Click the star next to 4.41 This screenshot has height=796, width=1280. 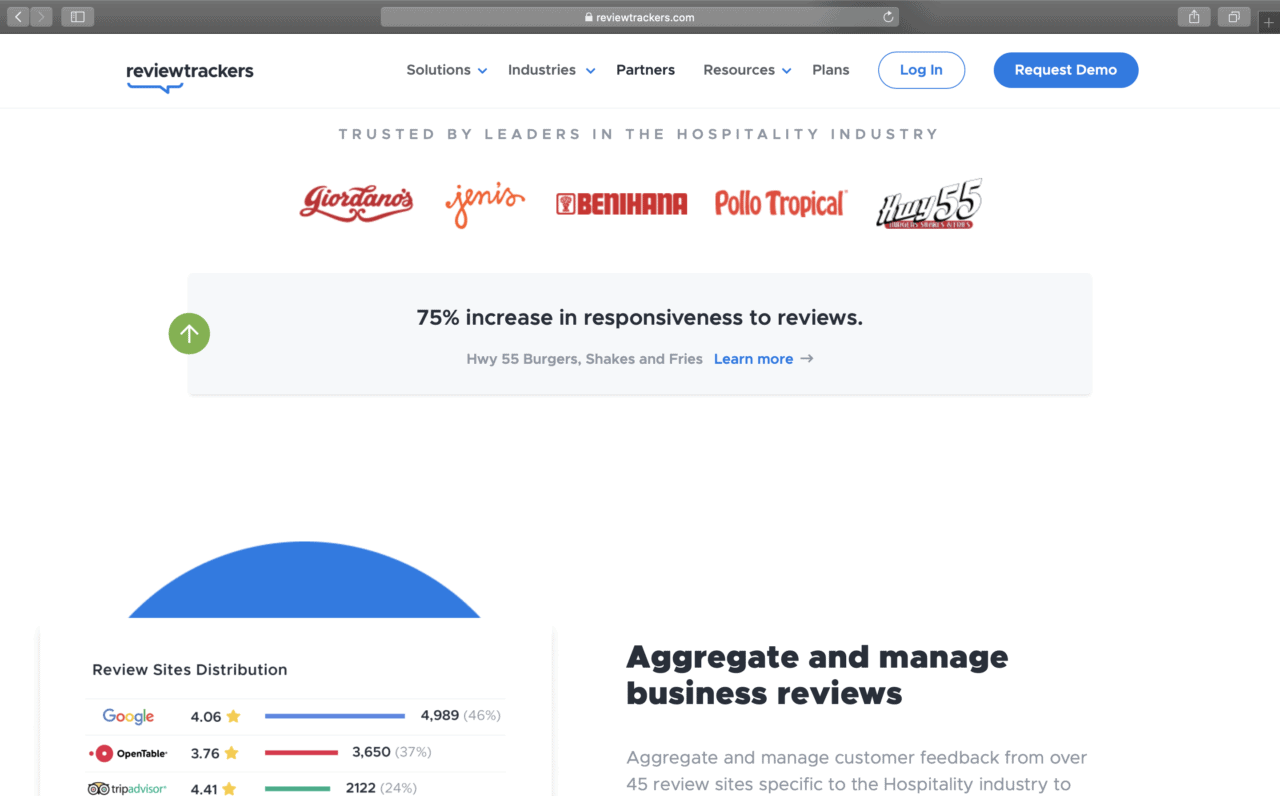coord(229,789)
